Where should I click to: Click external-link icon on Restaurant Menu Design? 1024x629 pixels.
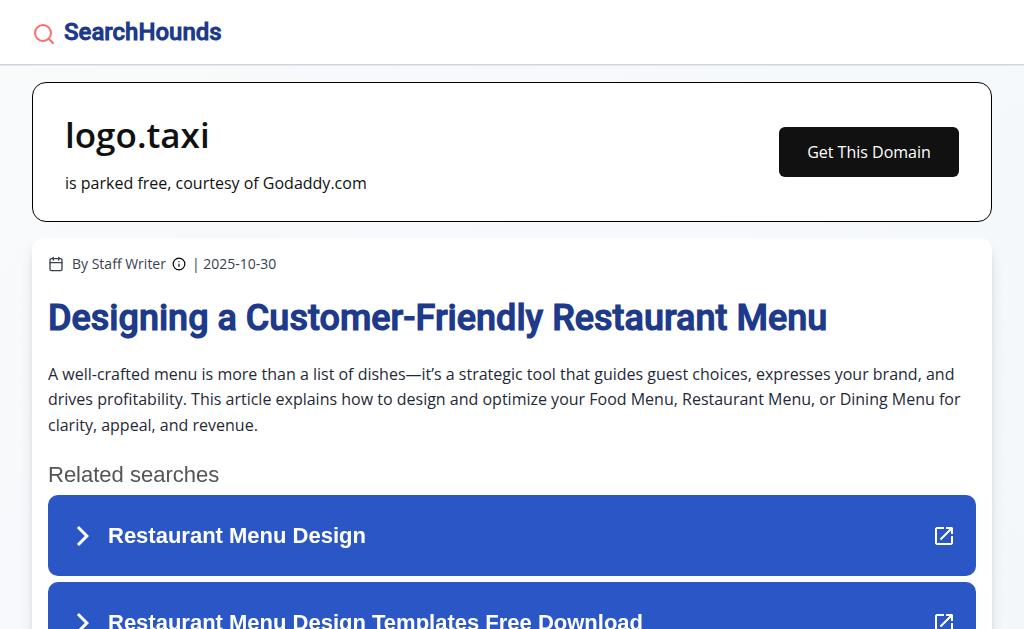[x=944, y=536]
